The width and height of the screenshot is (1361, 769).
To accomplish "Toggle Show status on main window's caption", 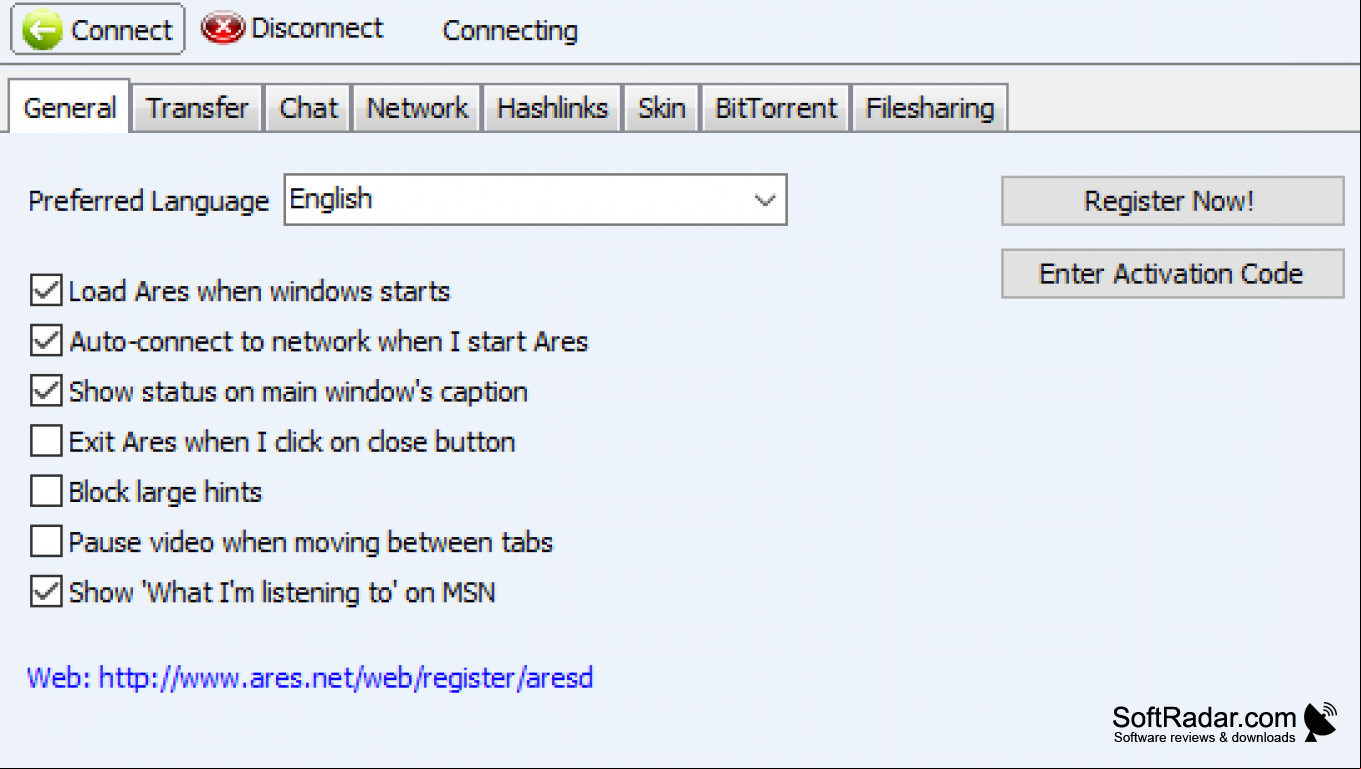I will click(x=46, y=392).
